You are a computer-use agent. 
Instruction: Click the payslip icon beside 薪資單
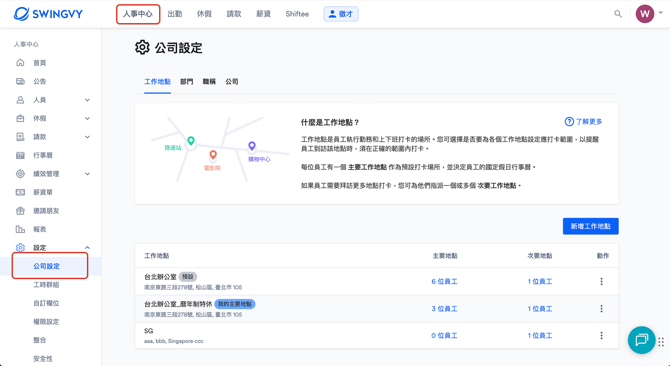coord(20,192)
